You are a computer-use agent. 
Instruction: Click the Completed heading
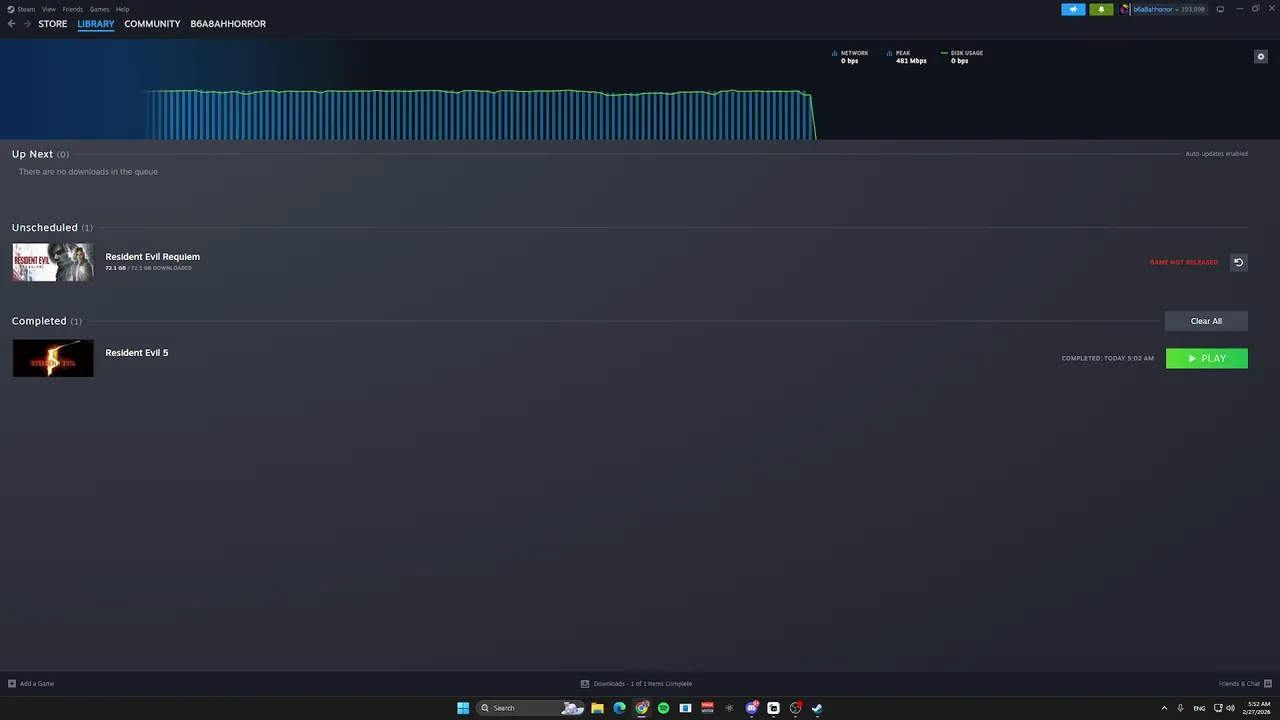(39, 321)
